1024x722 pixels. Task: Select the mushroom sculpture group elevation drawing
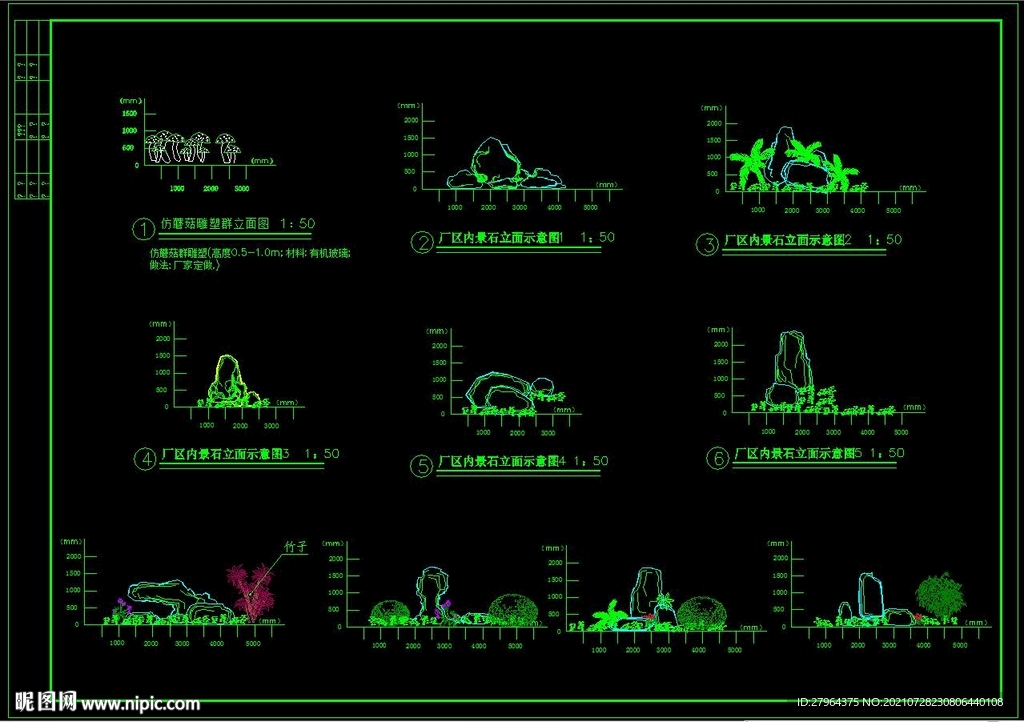(193, 147)
